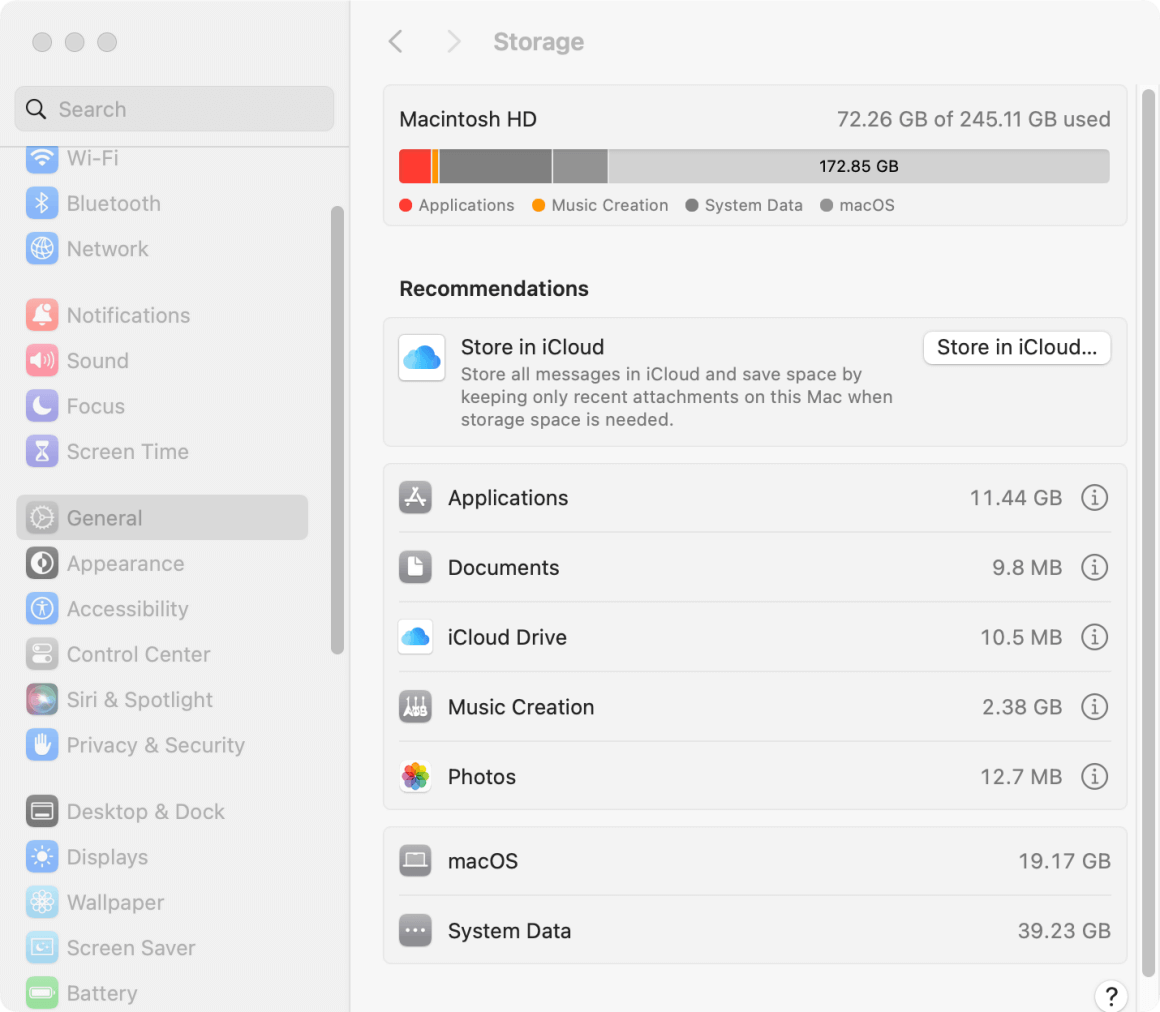1160x1012 pixels.
Task: Open Battery settings at the sidebar bottom
Action: (x=101, y=993)
